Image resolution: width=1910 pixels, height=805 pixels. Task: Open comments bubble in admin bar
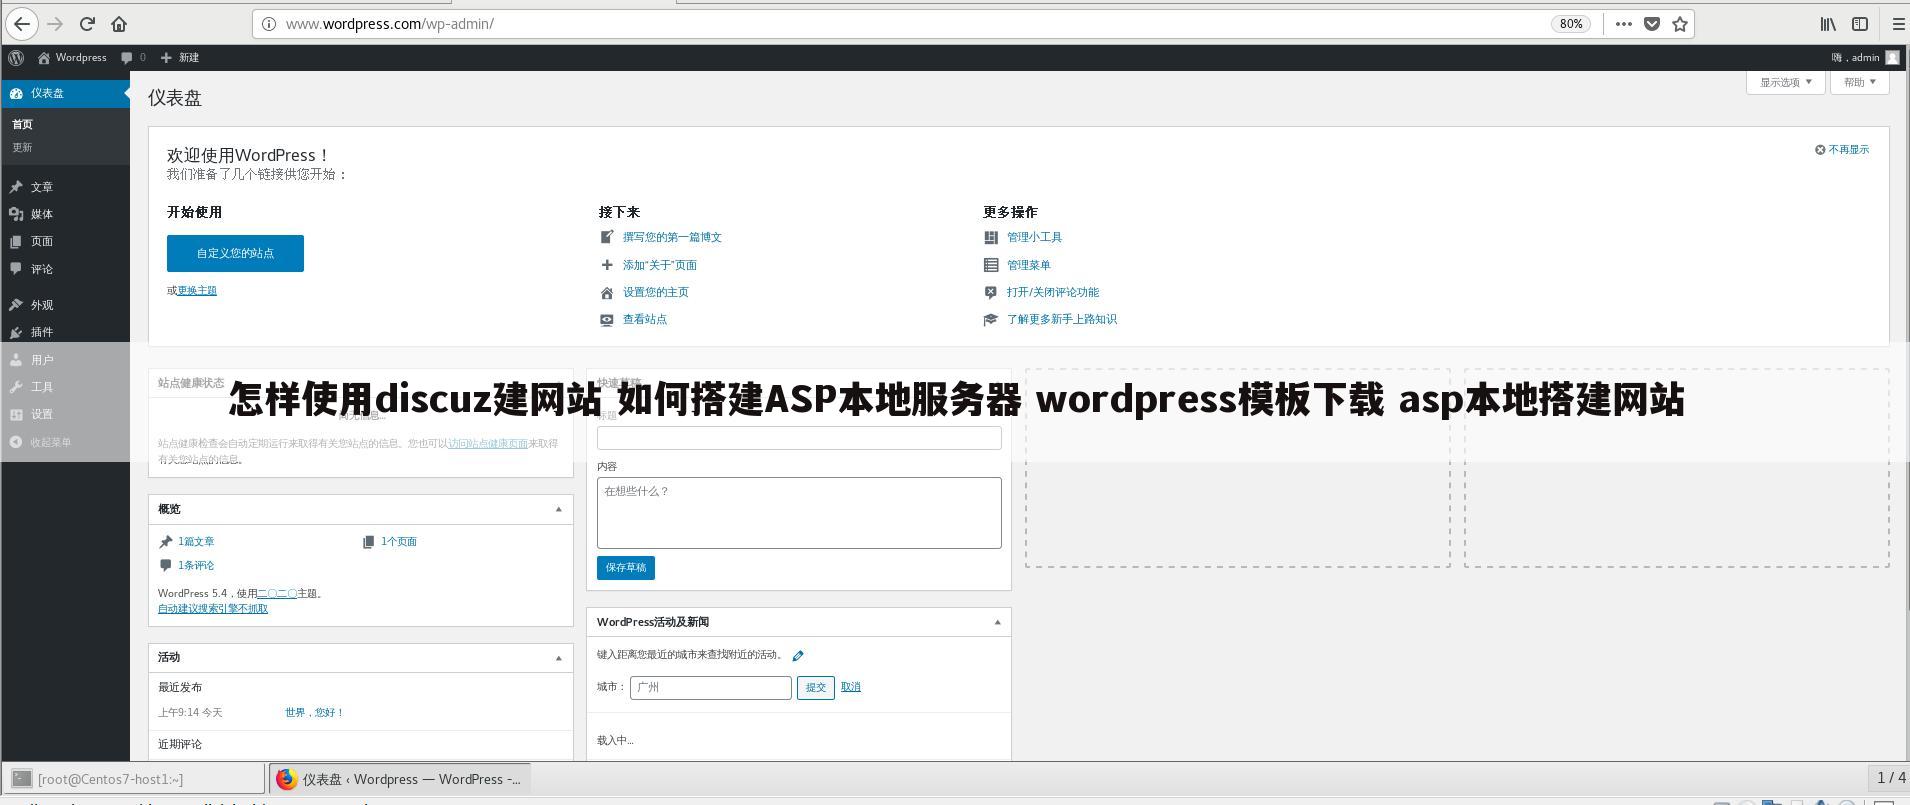tap(133, 58)
